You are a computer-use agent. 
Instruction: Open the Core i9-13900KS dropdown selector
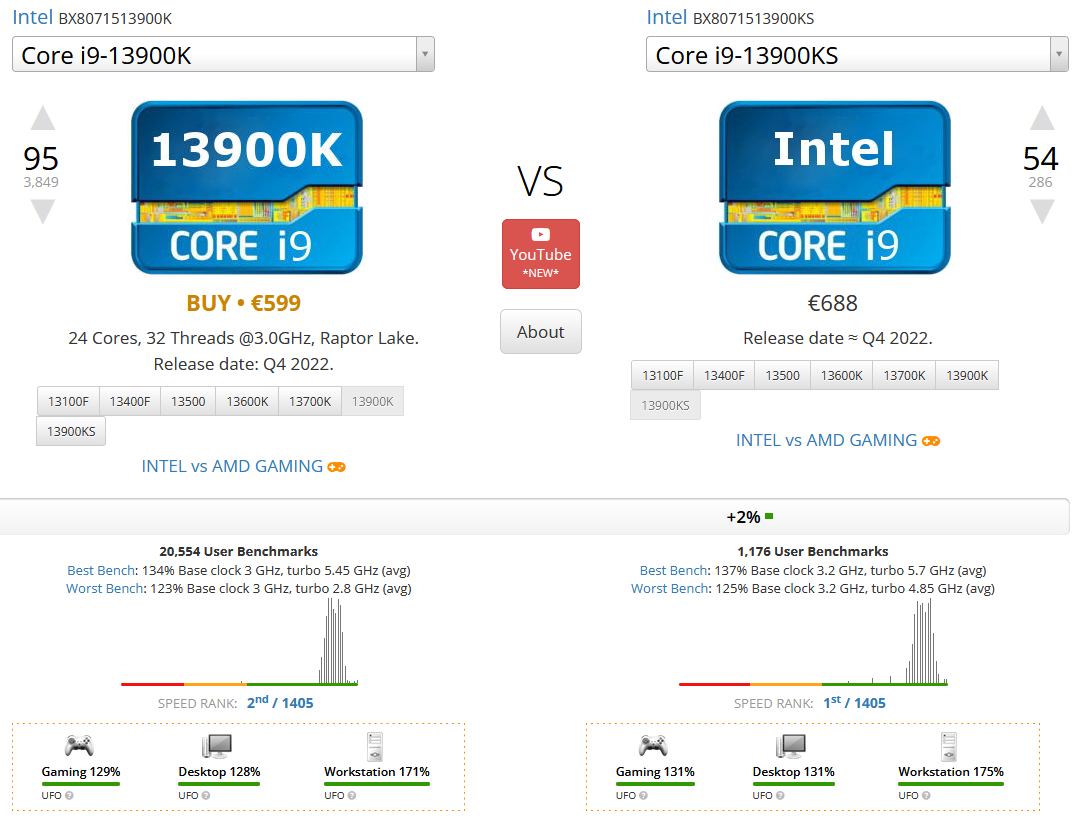tap(857, 54)
